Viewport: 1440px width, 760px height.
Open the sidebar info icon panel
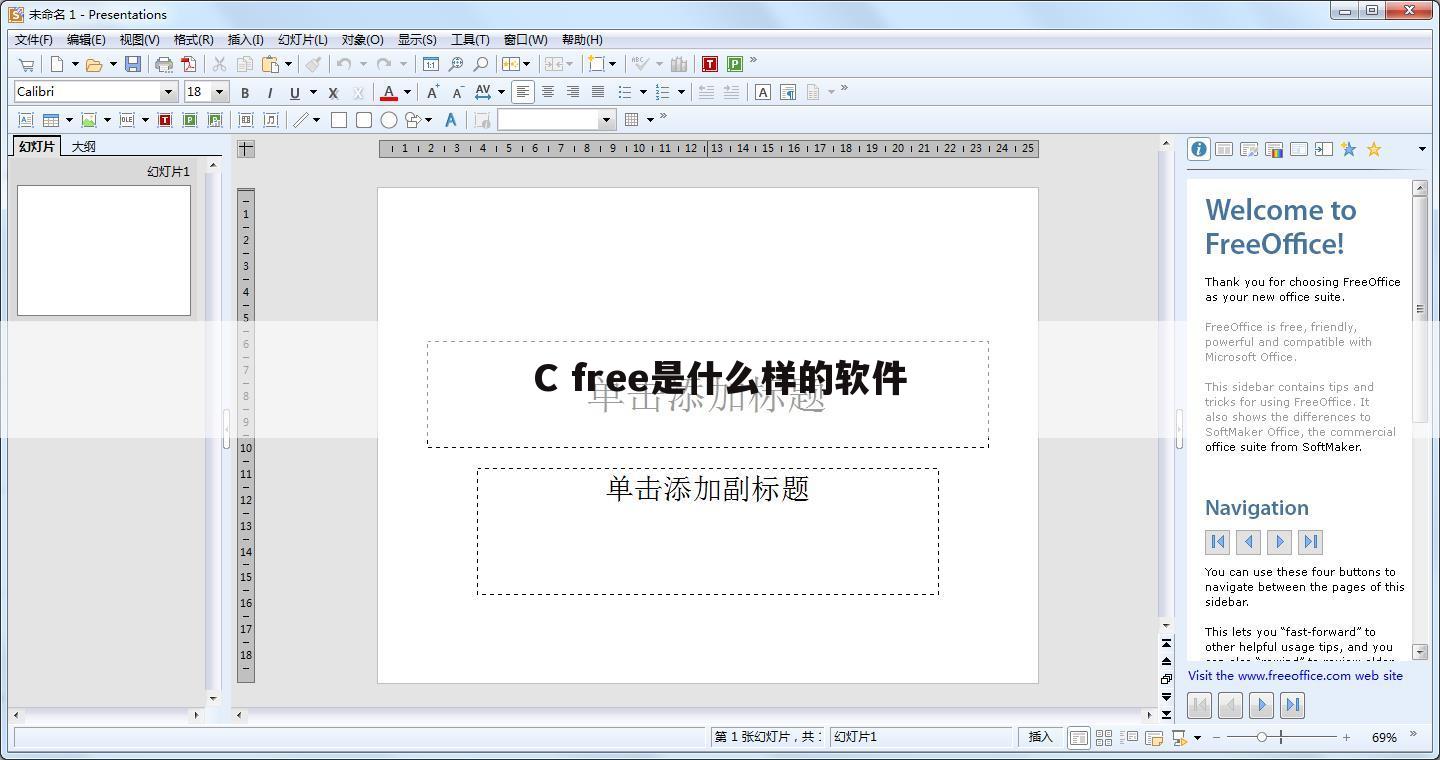coord(1198,149)
